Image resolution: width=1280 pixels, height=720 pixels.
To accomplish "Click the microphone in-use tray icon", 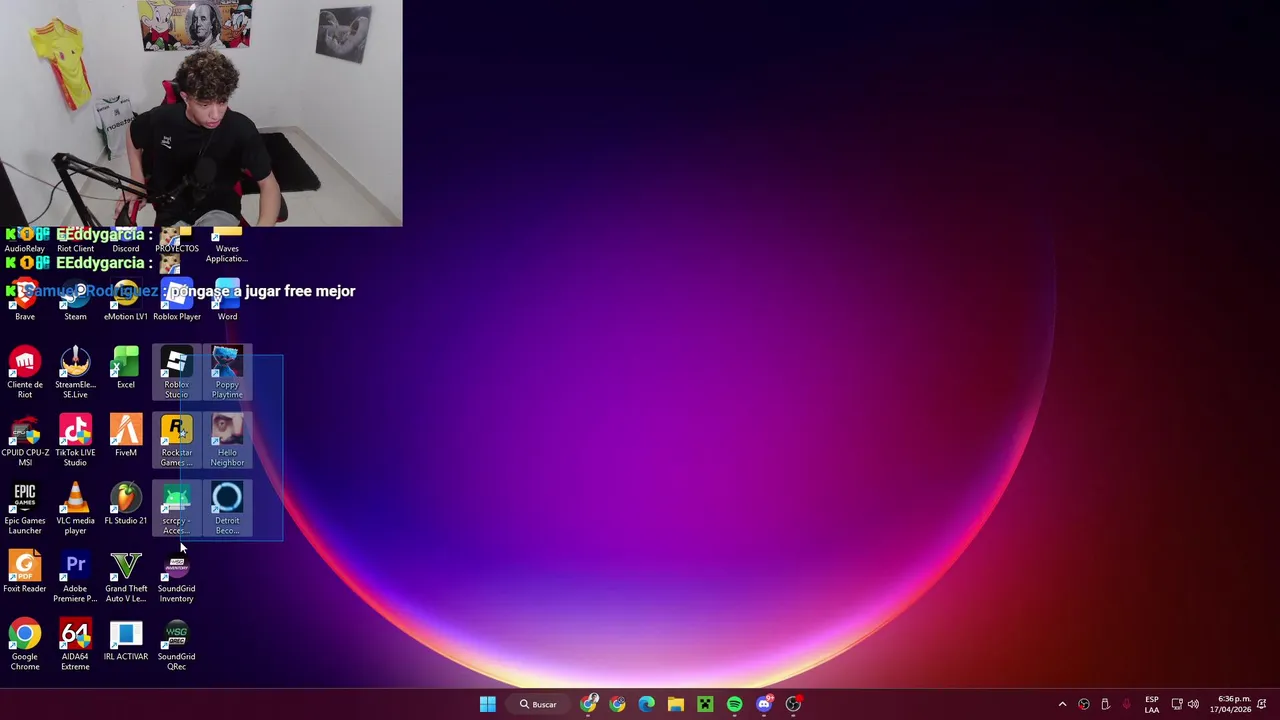I will pos(1127,704).
